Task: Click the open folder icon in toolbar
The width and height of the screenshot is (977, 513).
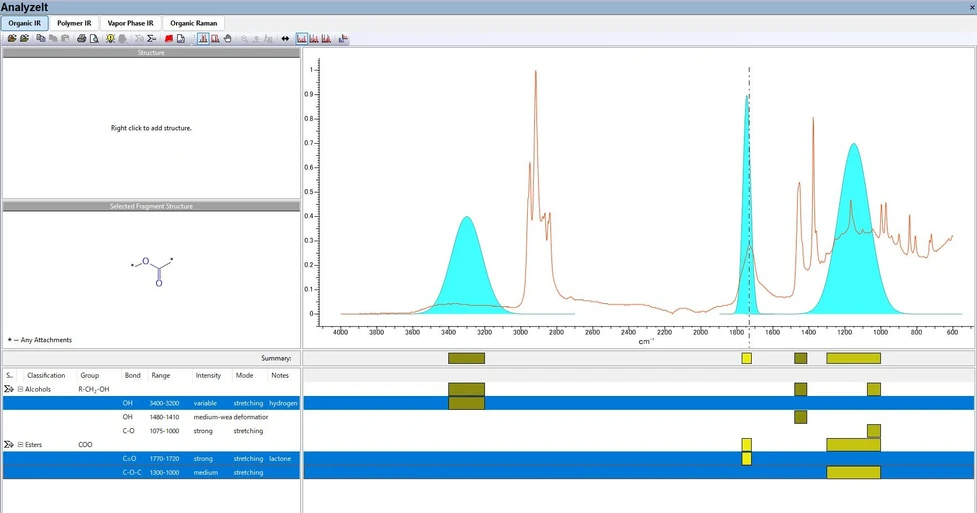Action: 11,39
